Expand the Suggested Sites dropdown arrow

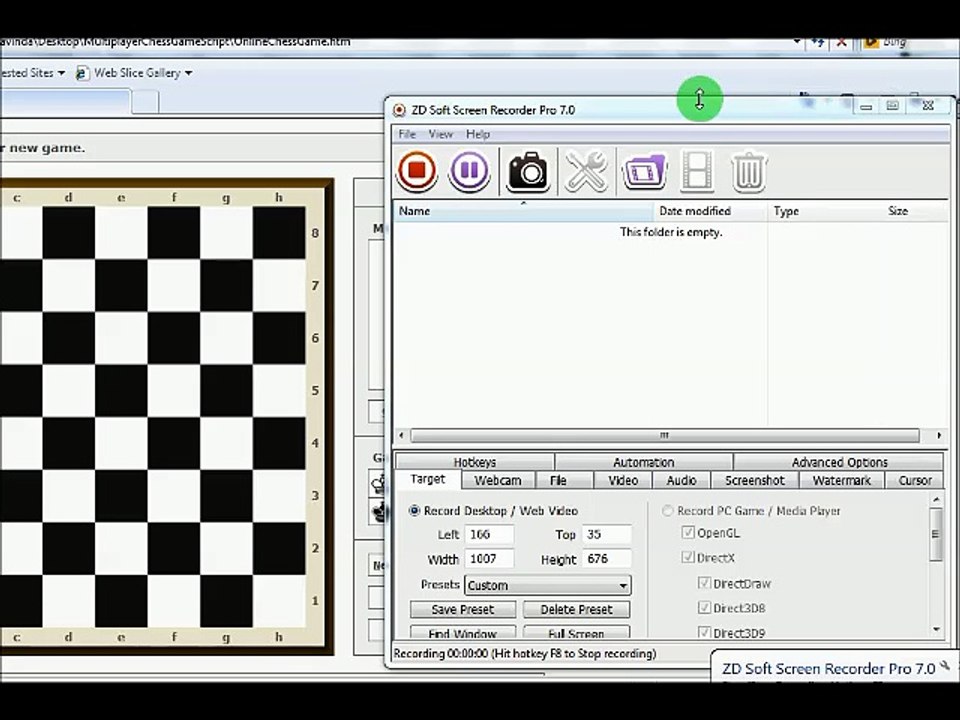[x=61, y=73]
